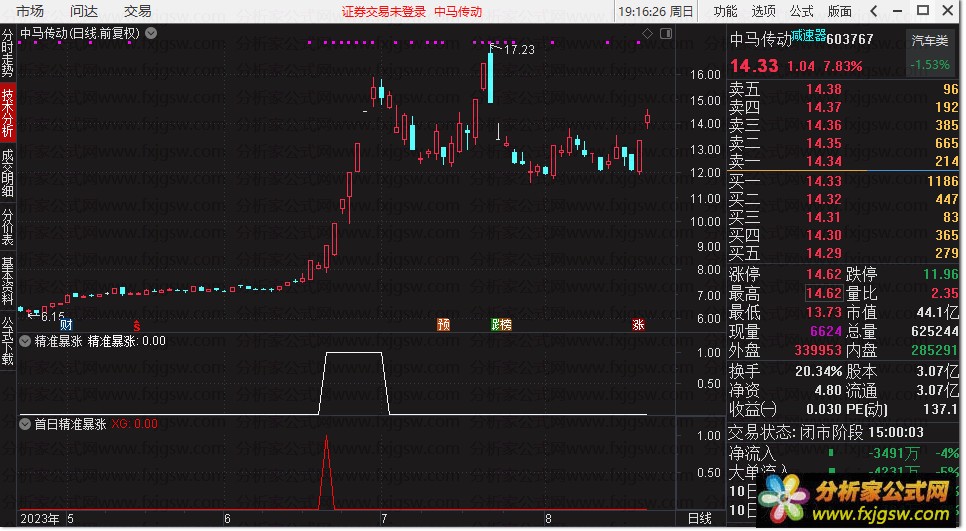
Task: Click the diamond icon atop the chart
Action: pyautogui.click(x=647, y=33)
